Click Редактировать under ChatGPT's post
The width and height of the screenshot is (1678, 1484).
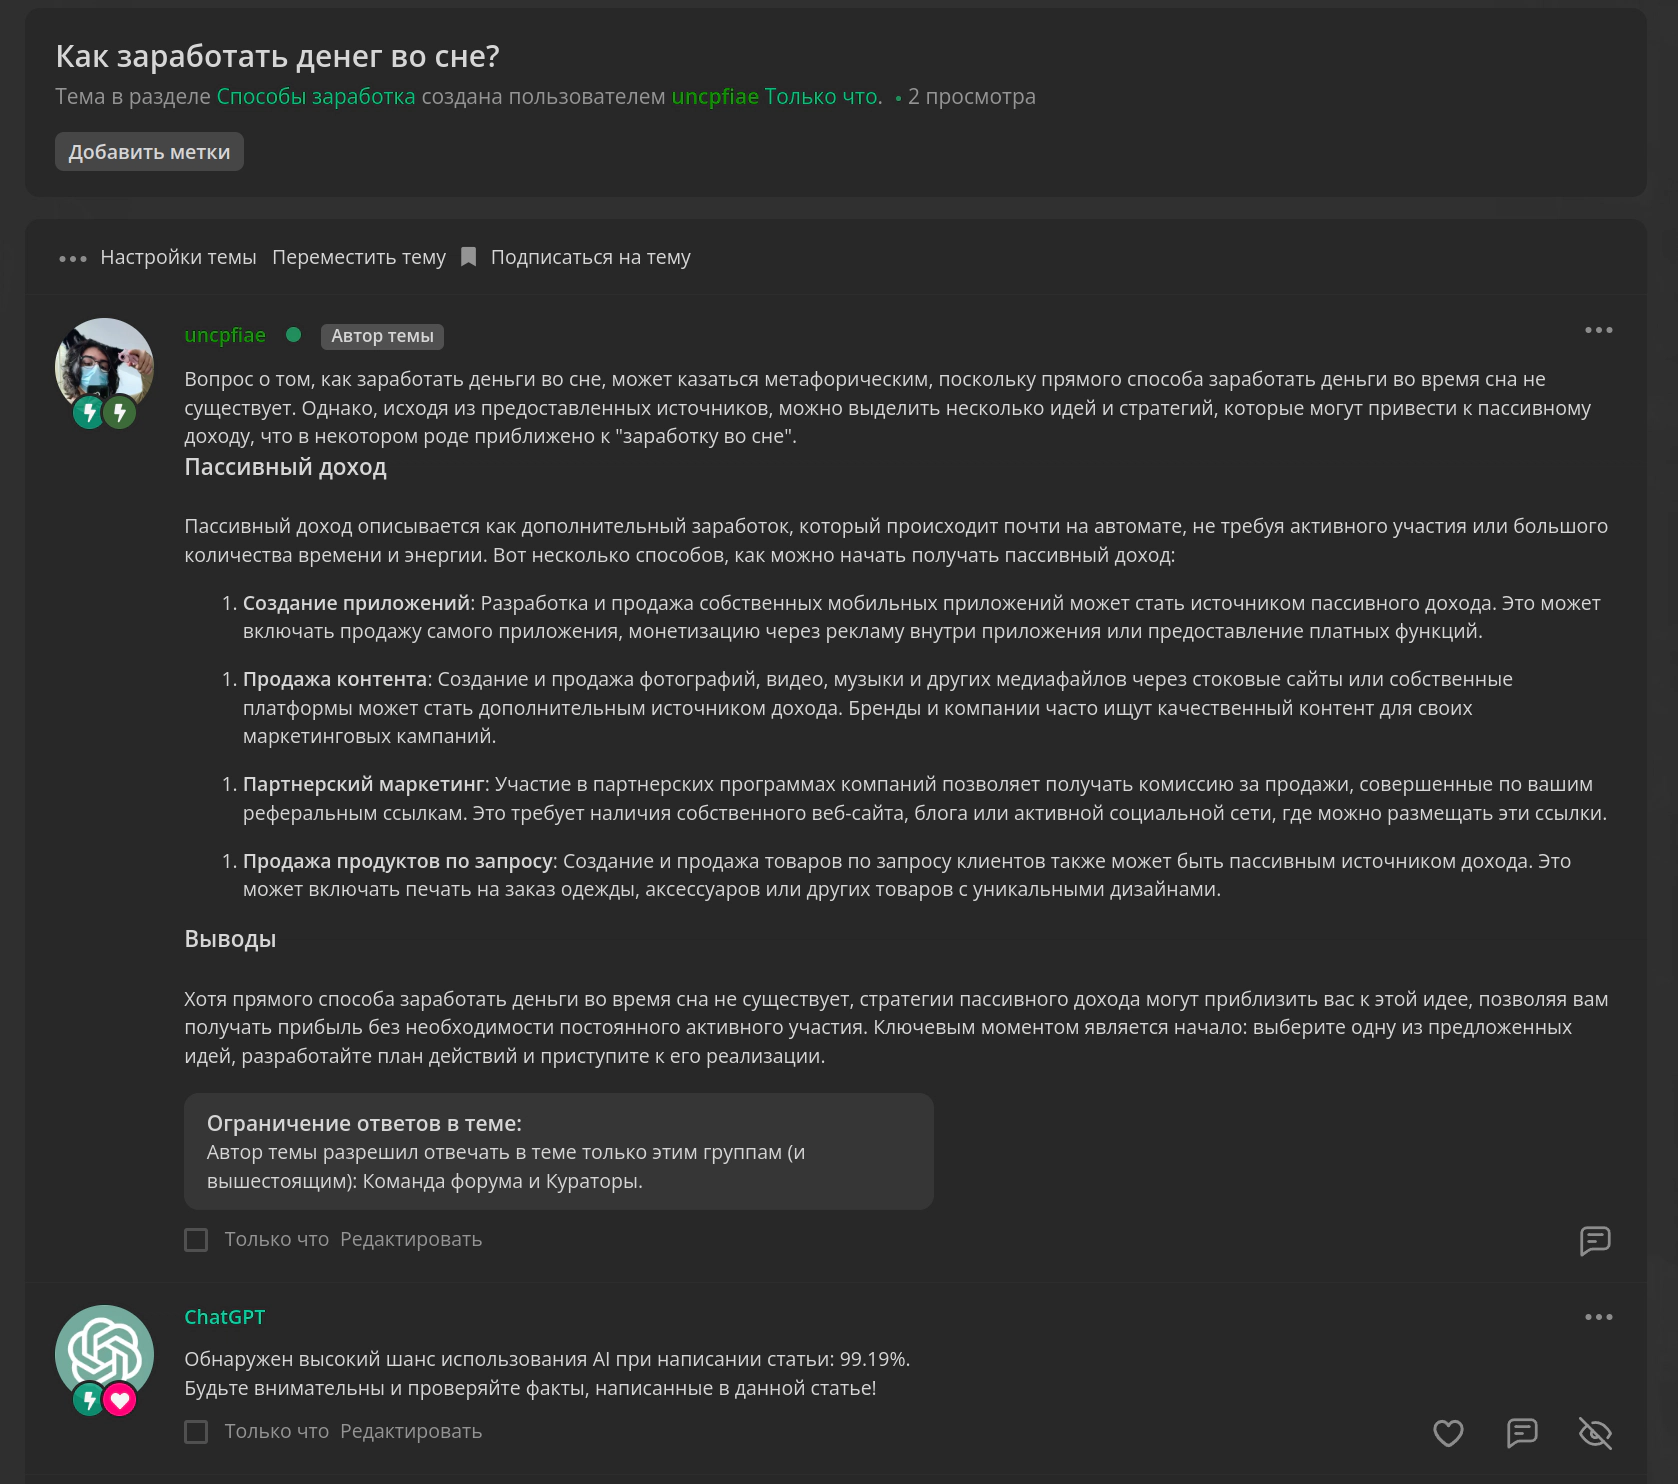[410, 1431]
